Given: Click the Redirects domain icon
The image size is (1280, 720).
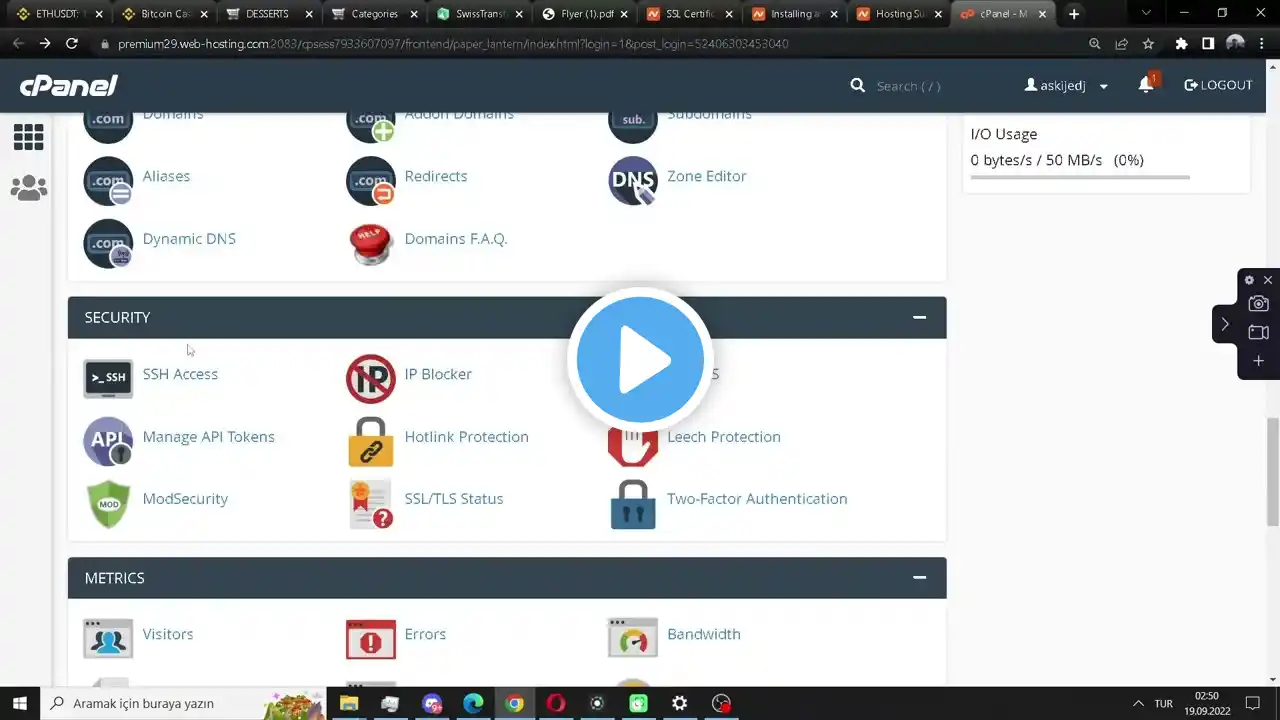Looking at the screenshot, I should [370, 180].
